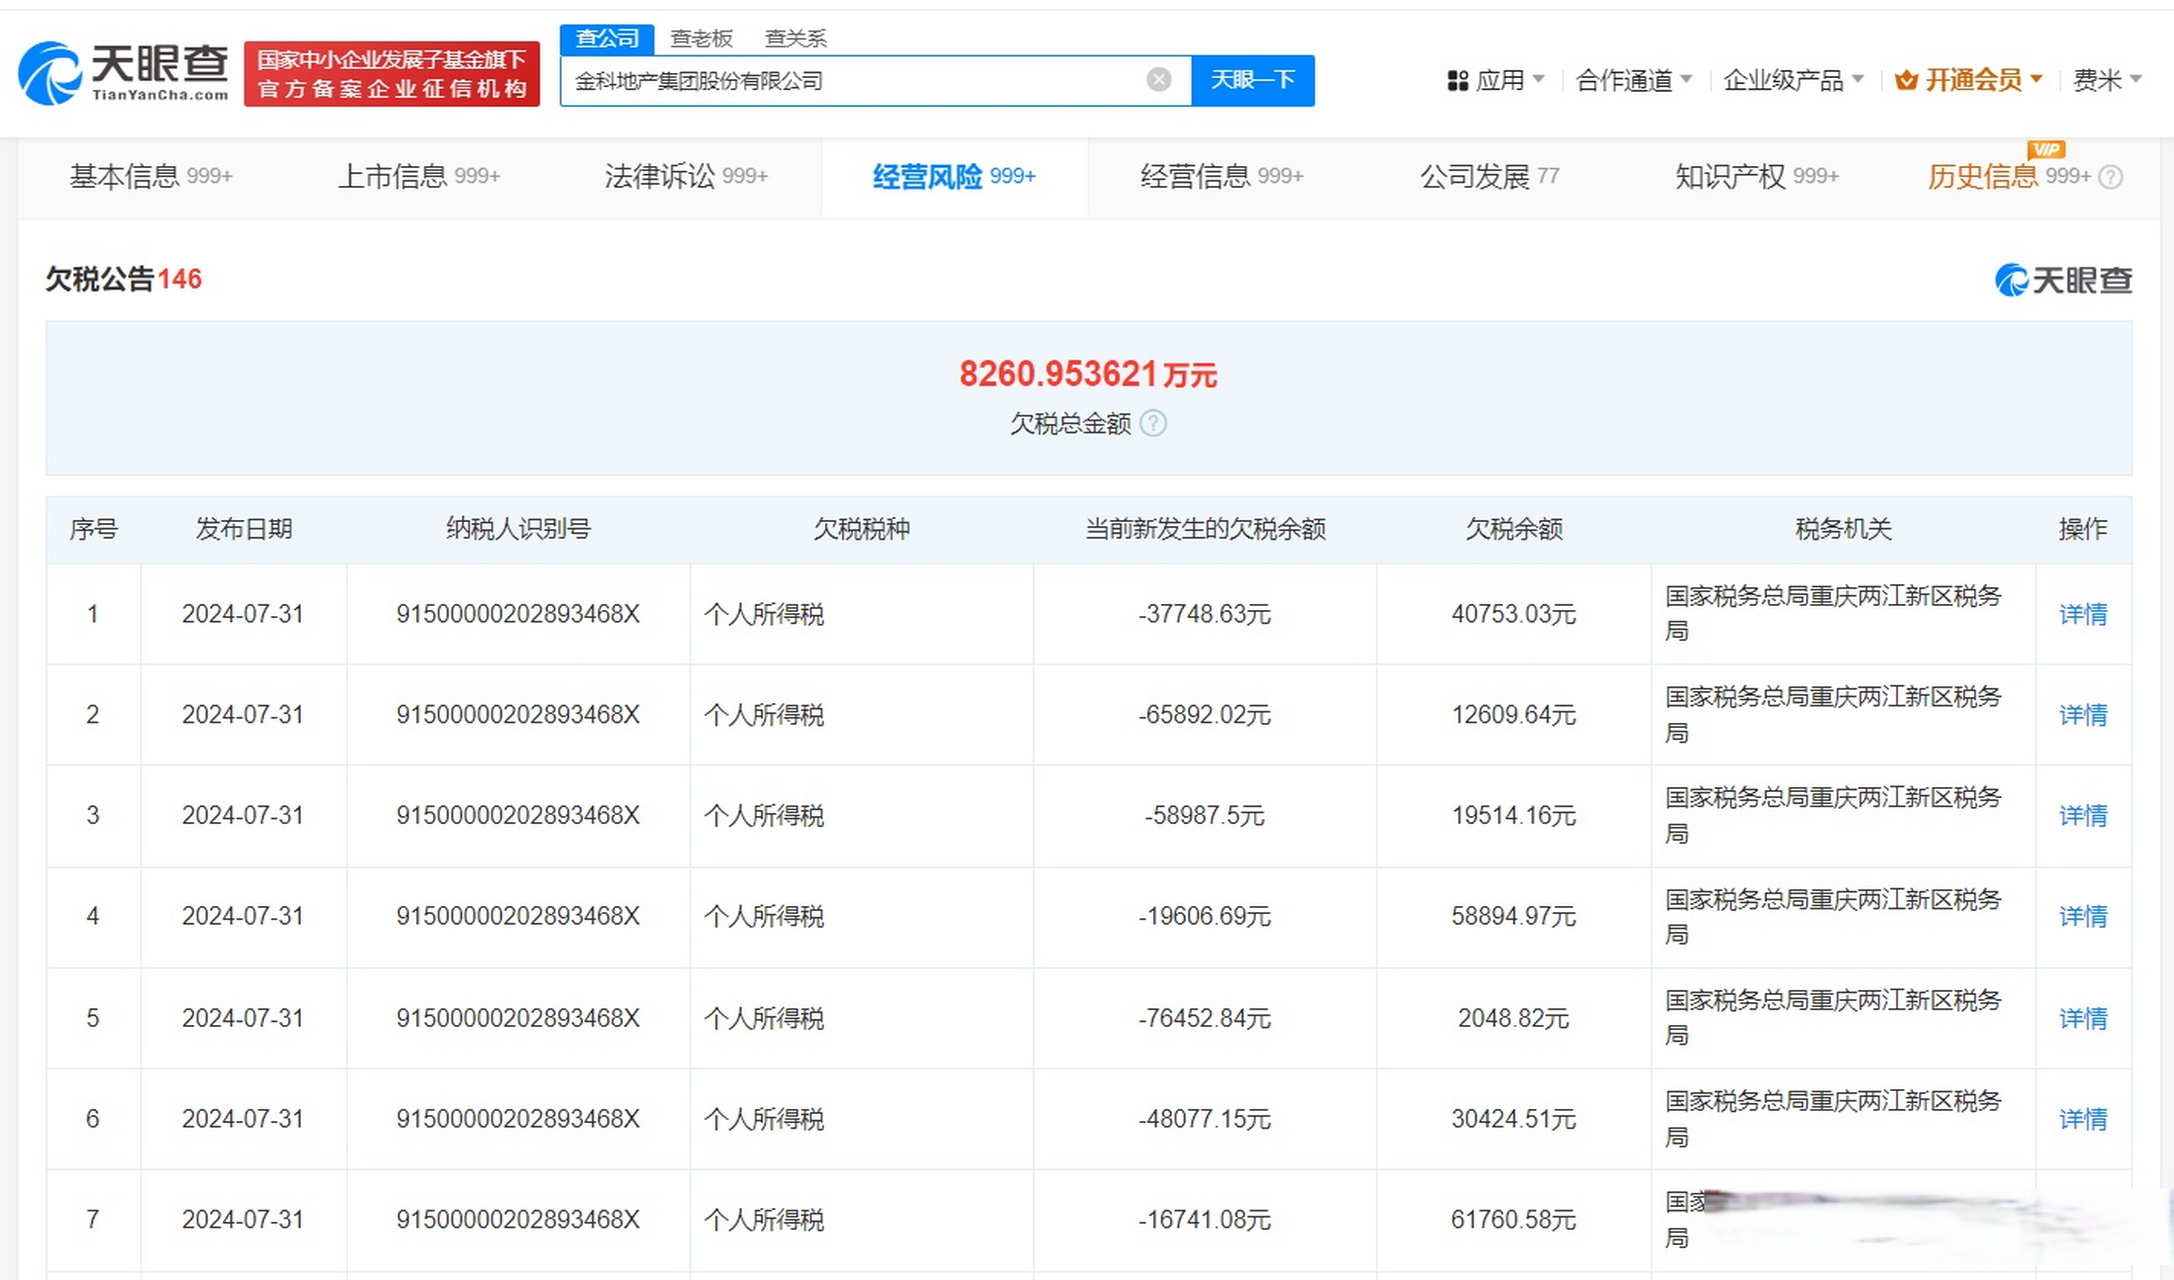This screenshot has height=1280, width=2174.
Task: Click the 天眼一下 search button
Action: pos(1253,80)
